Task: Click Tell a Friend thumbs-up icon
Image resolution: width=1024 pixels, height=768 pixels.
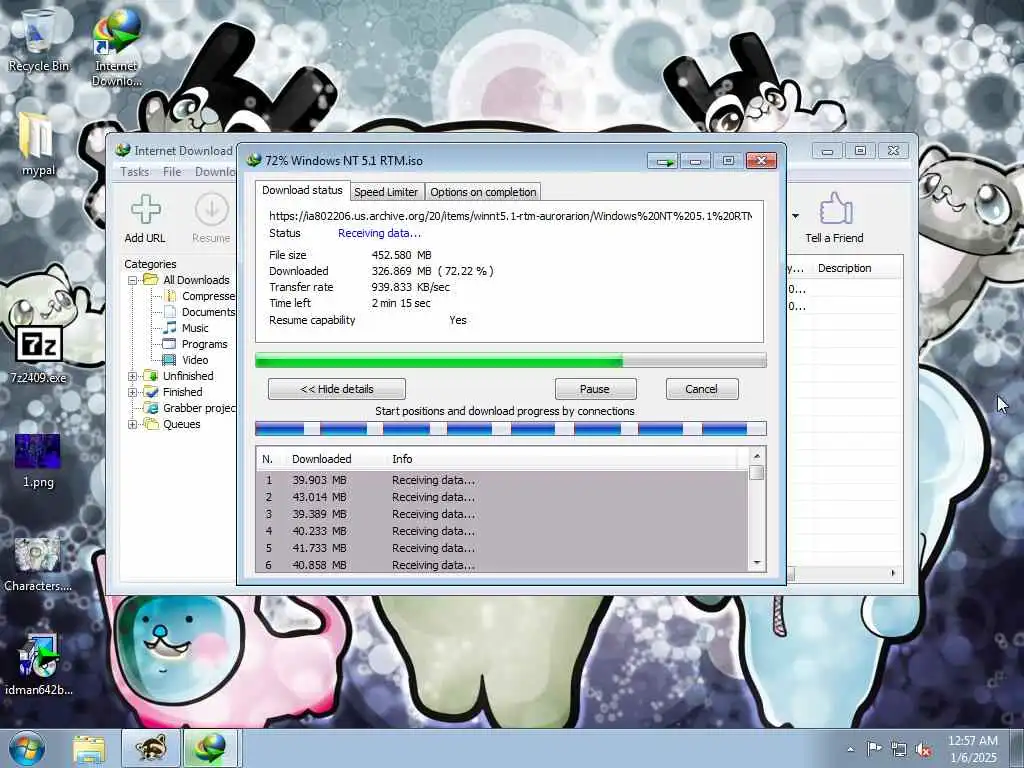Action: (x=836, y=209)
